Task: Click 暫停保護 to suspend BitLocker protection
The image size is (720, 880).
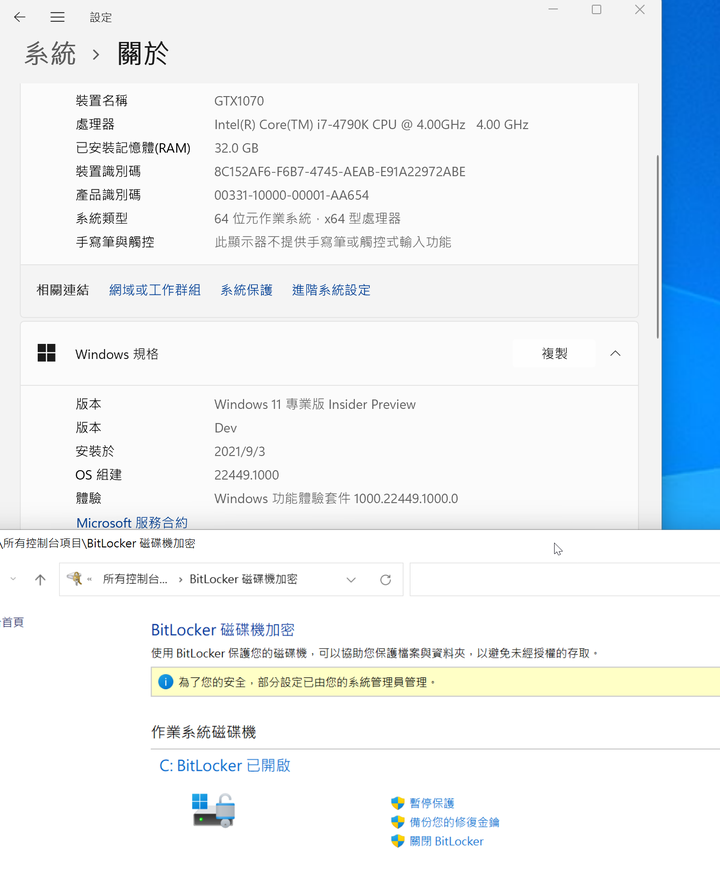Action: click(432, 803)
